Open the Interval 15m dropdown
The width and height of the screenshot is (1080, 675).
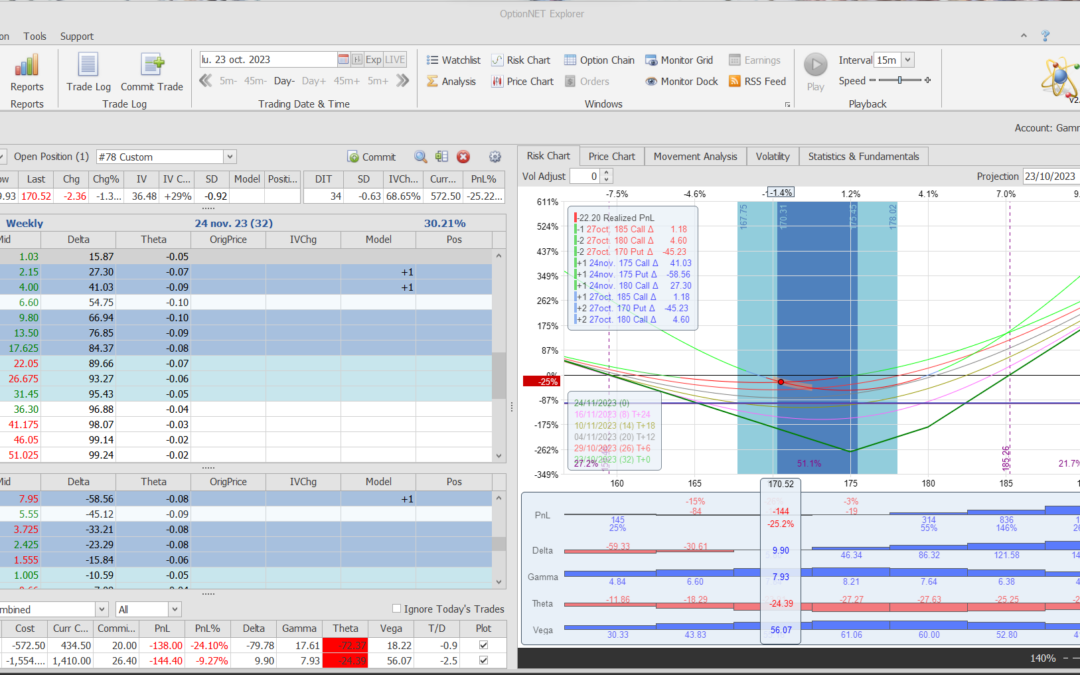907,60
